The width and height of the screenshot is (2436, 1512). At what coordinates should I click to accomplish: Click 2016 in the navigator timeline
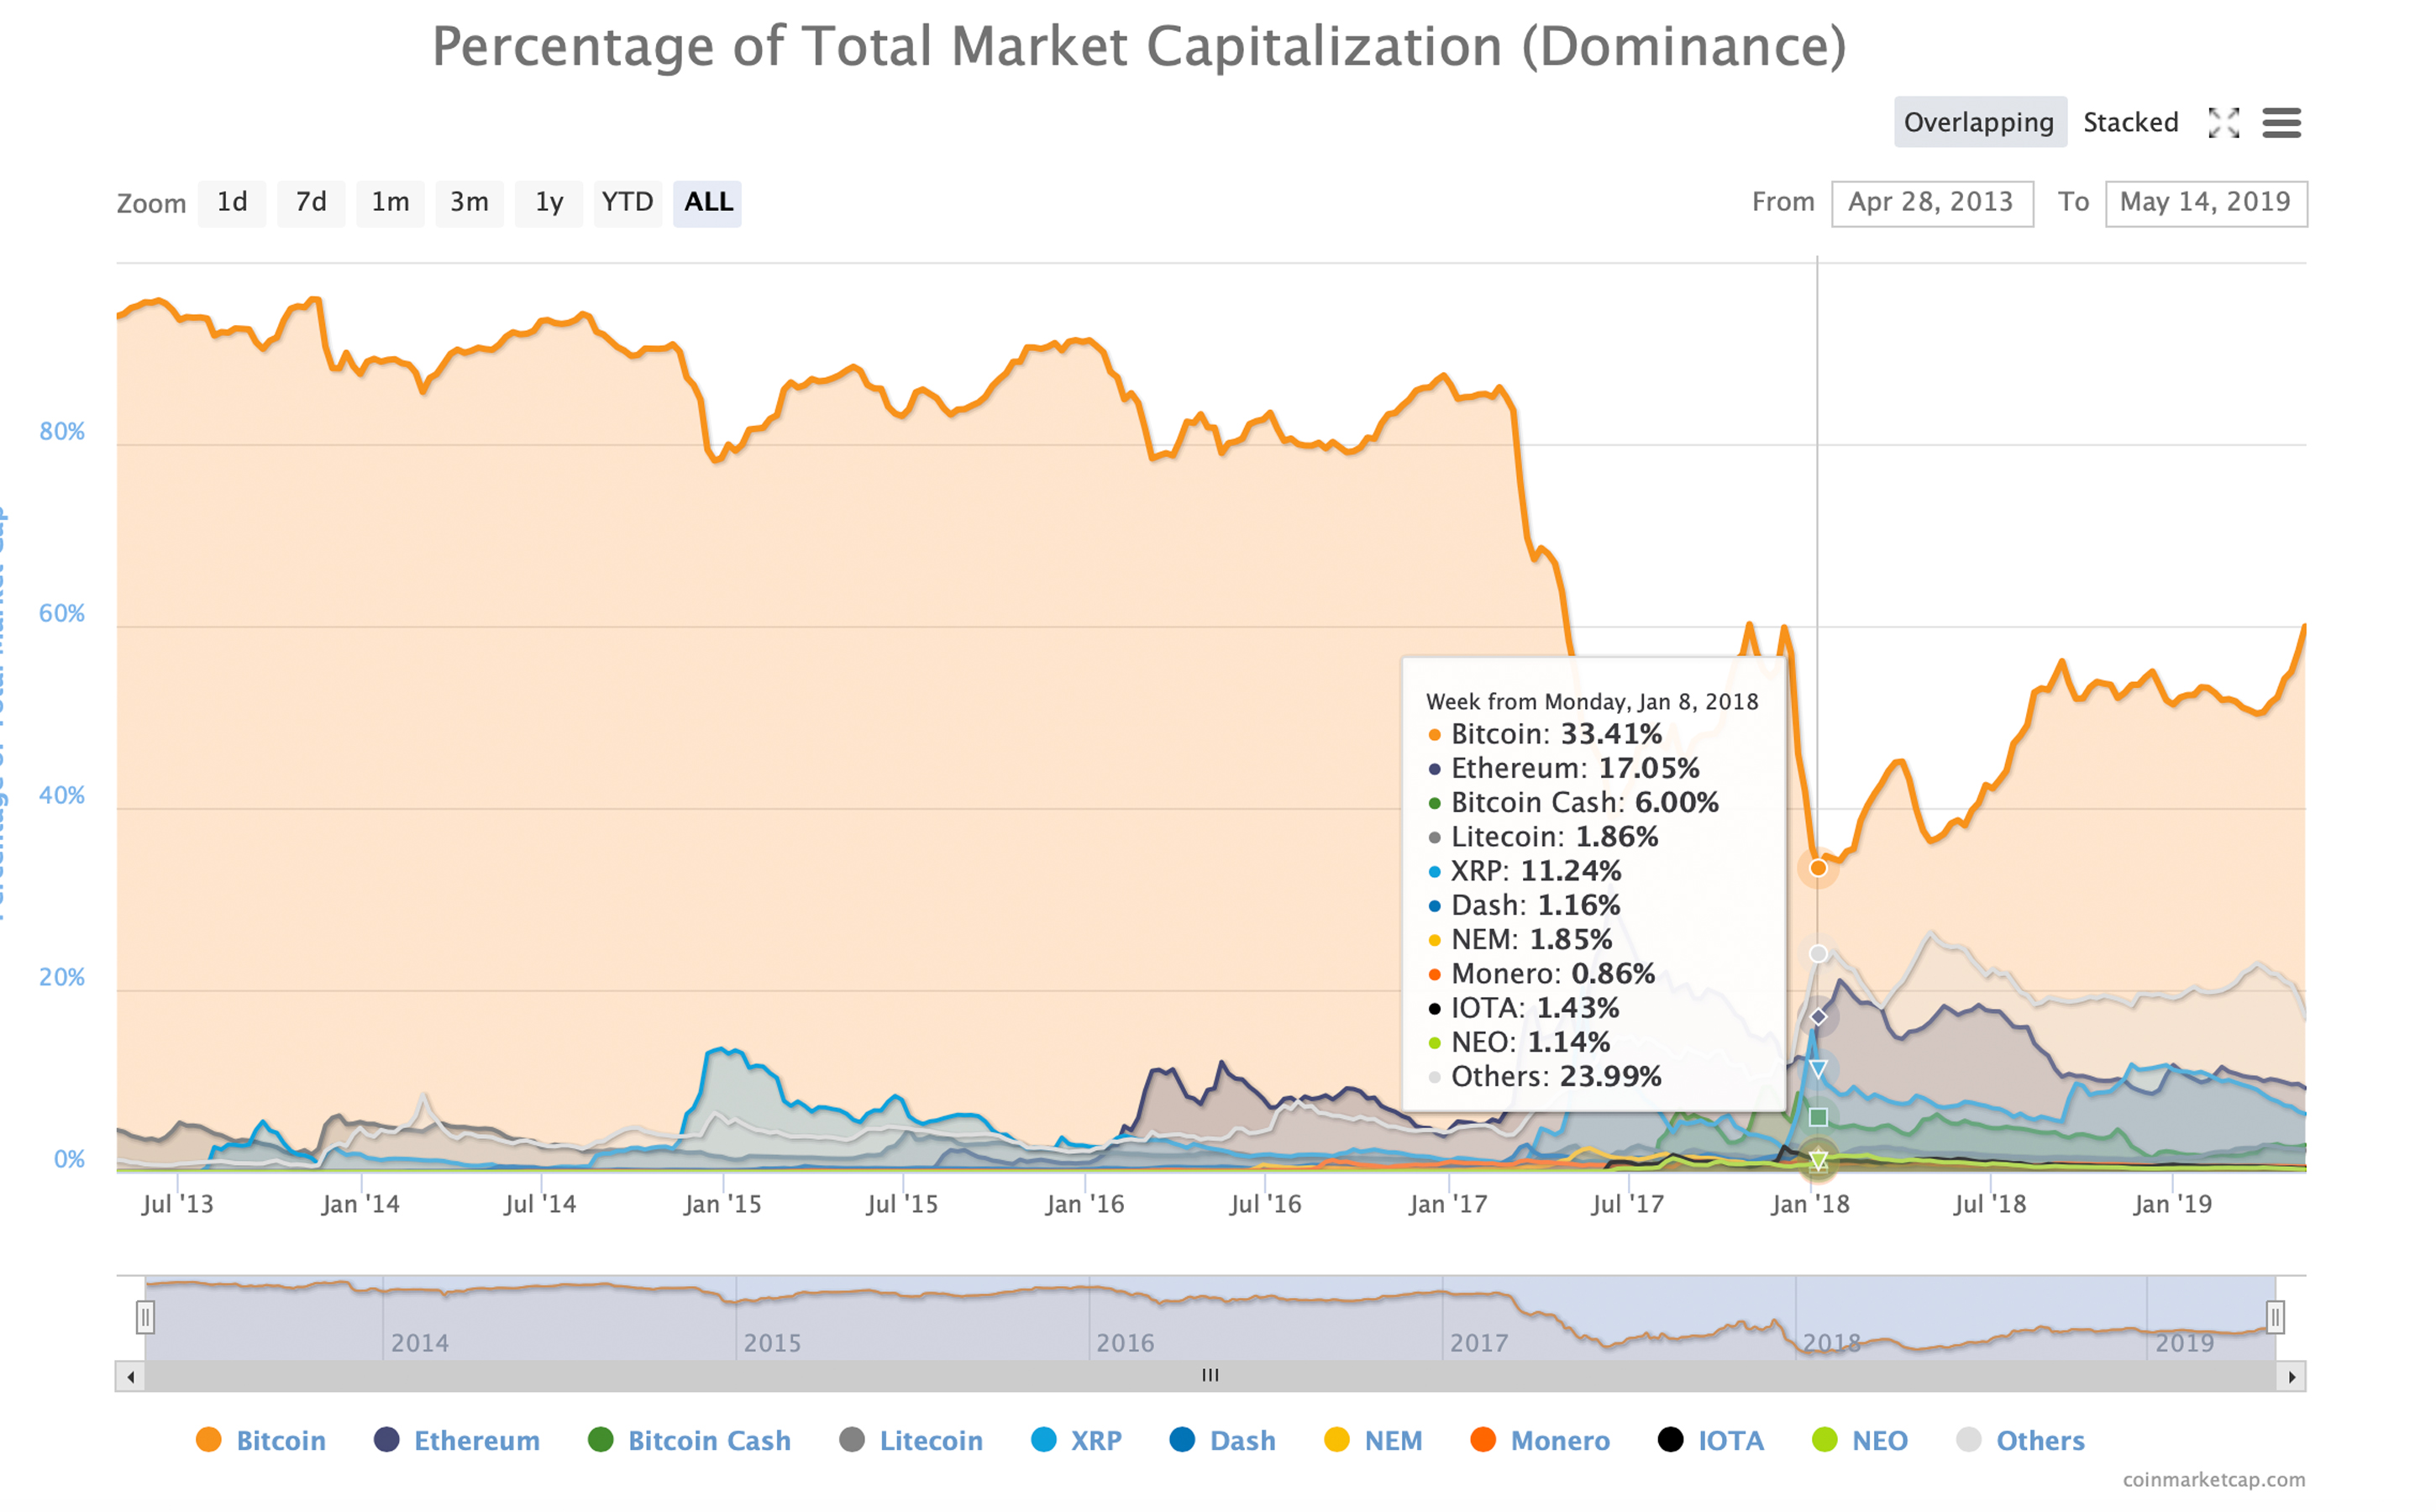pyautogui.click(x=1125, y=1343)
